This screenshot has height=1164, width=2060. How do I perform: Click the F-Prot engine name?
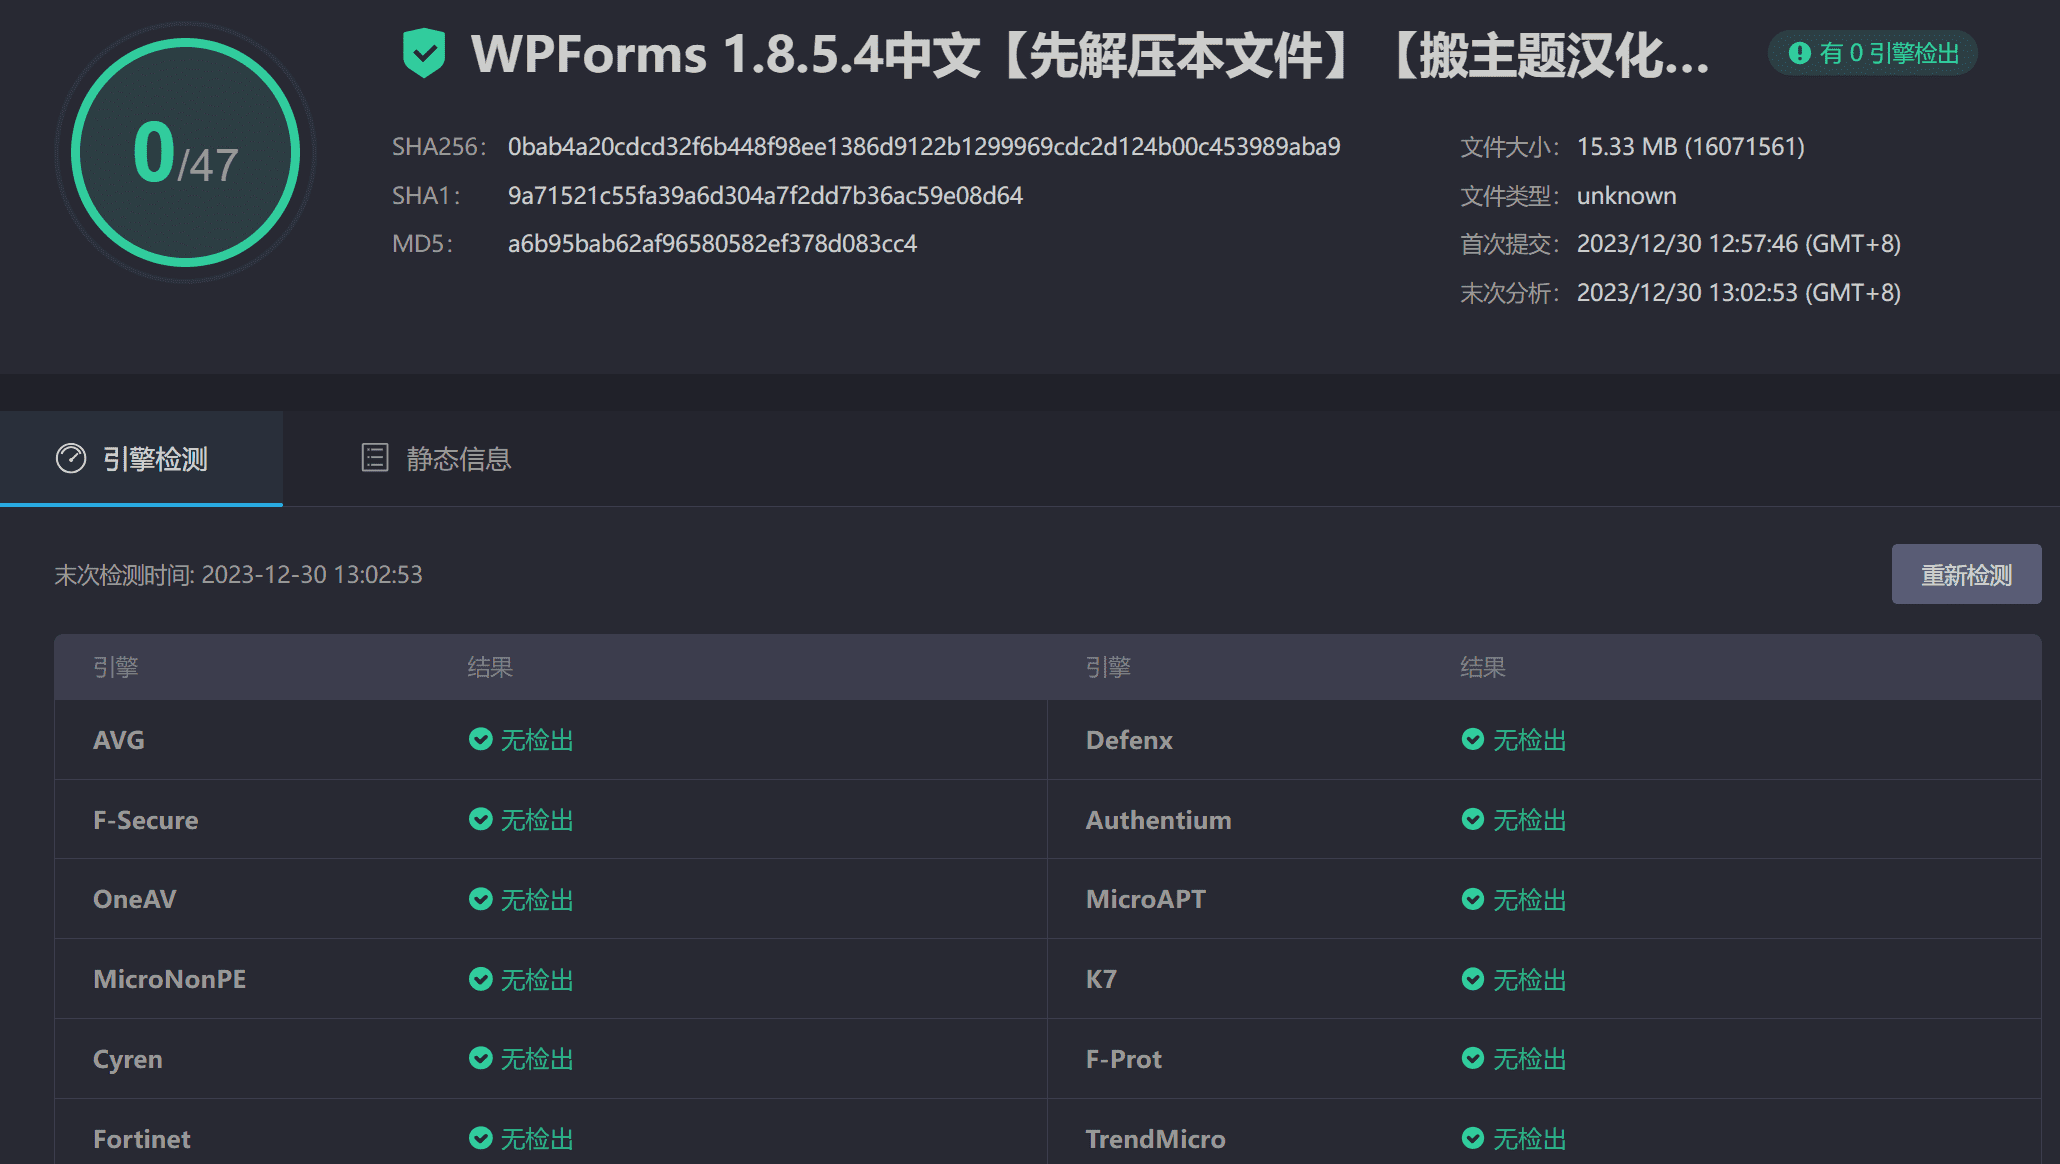point(1124,1059)
